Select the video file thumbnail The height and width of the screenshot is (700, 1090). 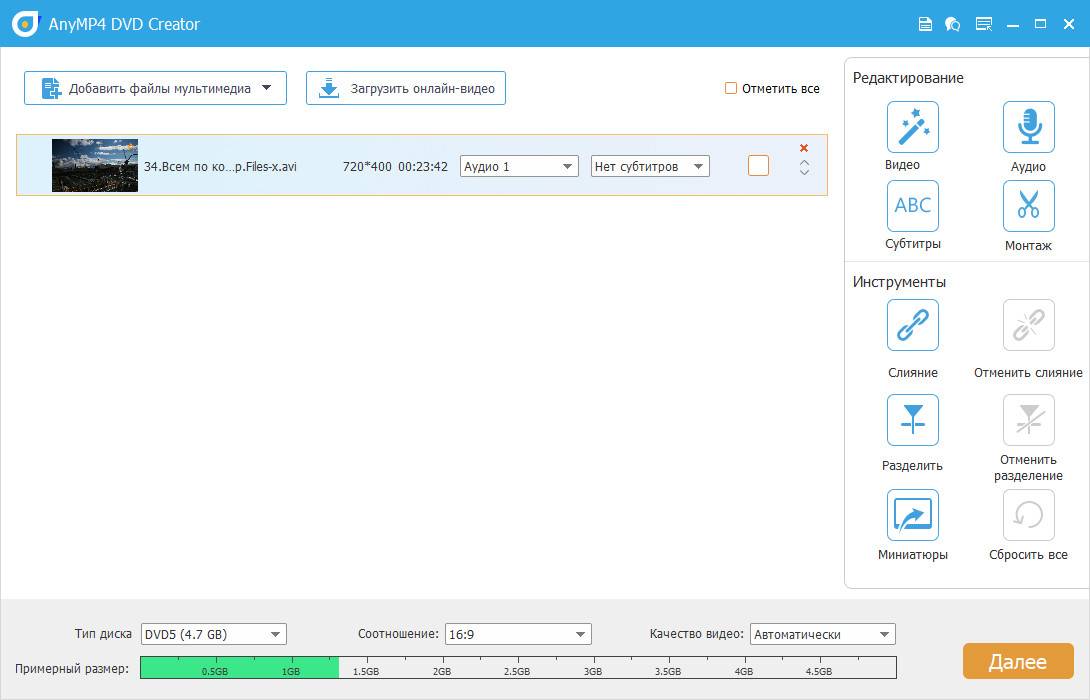(x=95, y=166)
